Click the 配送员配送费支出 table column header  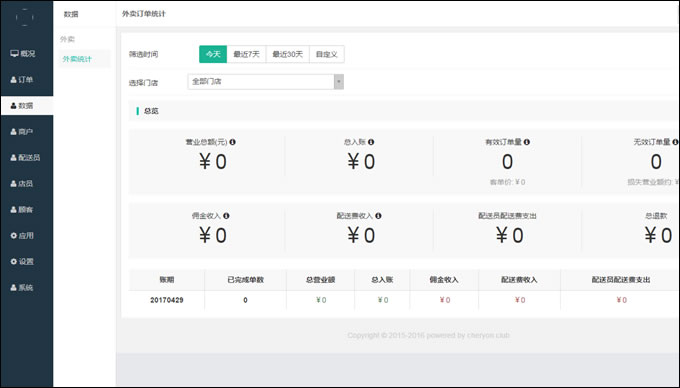coord(621,280)
